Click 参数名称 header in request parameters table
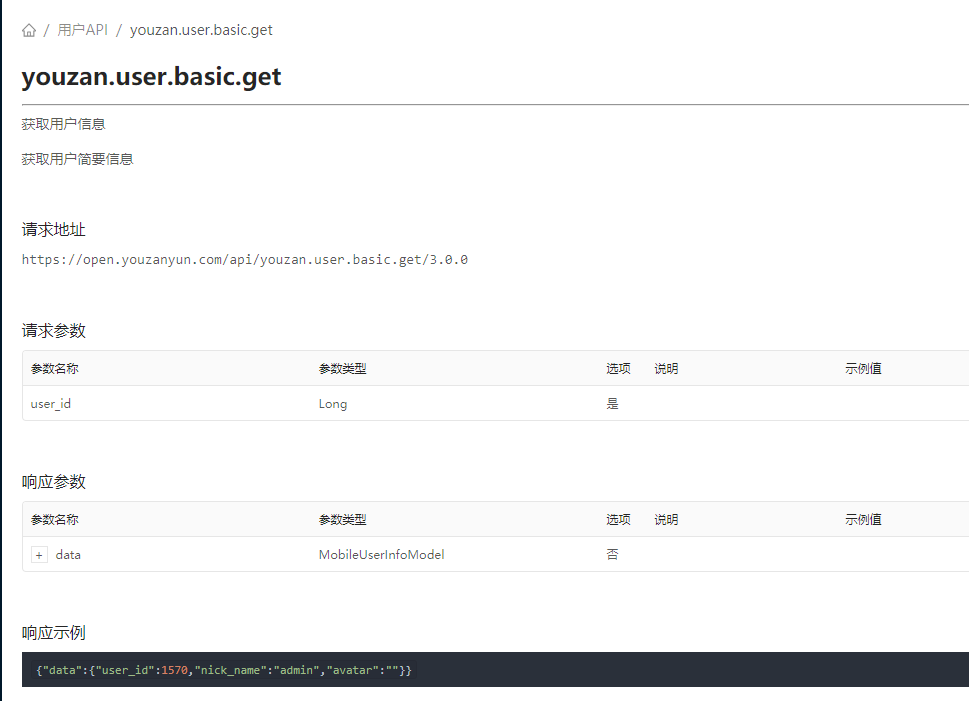 pyautogui.click(x=54, y=368)
